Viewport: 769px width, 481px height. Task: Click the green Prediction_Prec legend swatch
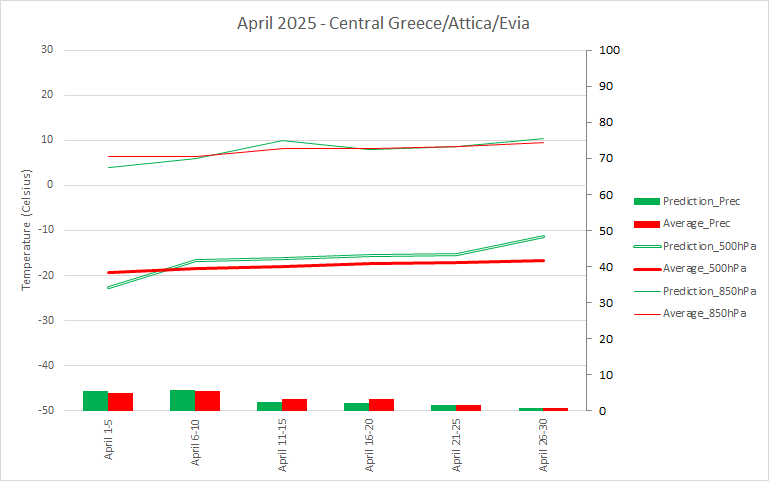[646, 200]
